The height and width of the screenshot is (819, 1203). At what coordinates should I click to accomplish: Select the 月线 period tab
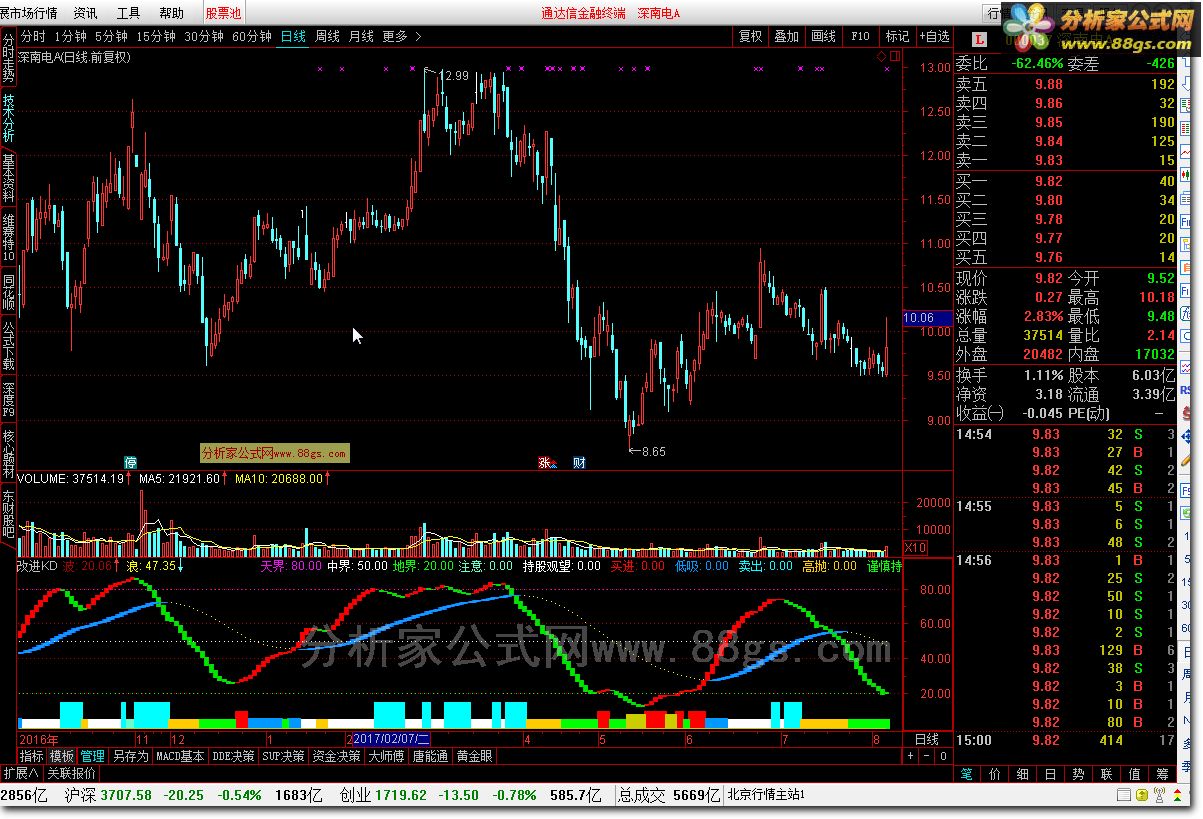click(361, 36)
